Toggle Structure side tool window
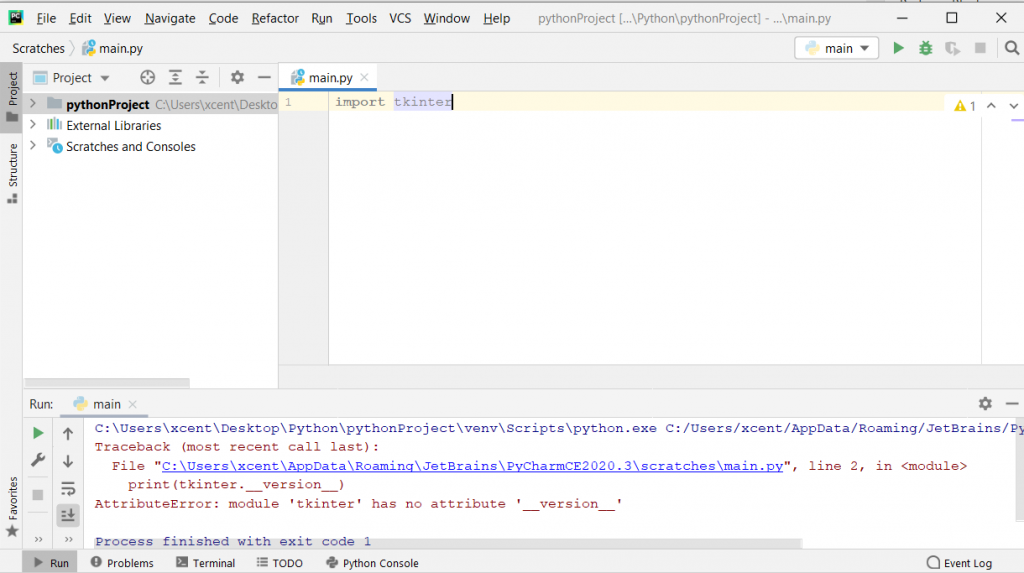This screenshot has height=573, width=1024. (12, 174)
